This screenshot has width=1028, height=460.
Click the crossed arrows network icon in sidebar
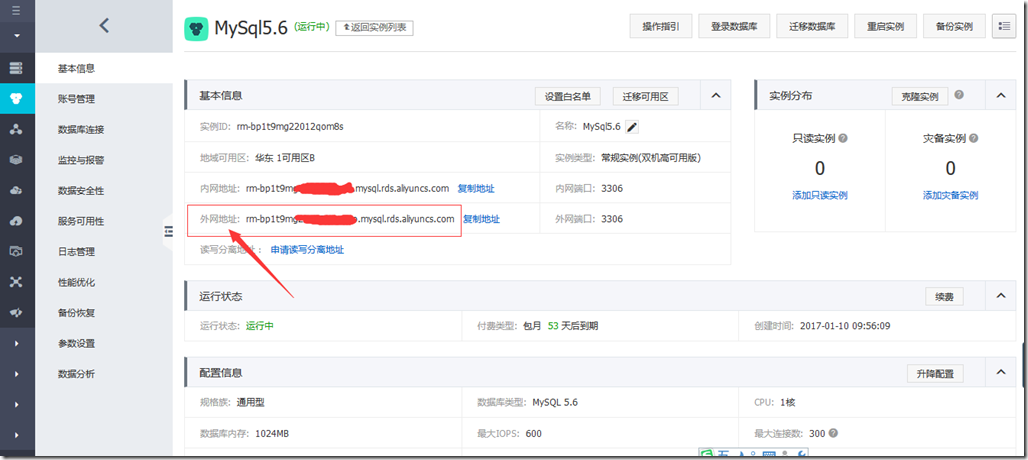click(x=16, y=282)
